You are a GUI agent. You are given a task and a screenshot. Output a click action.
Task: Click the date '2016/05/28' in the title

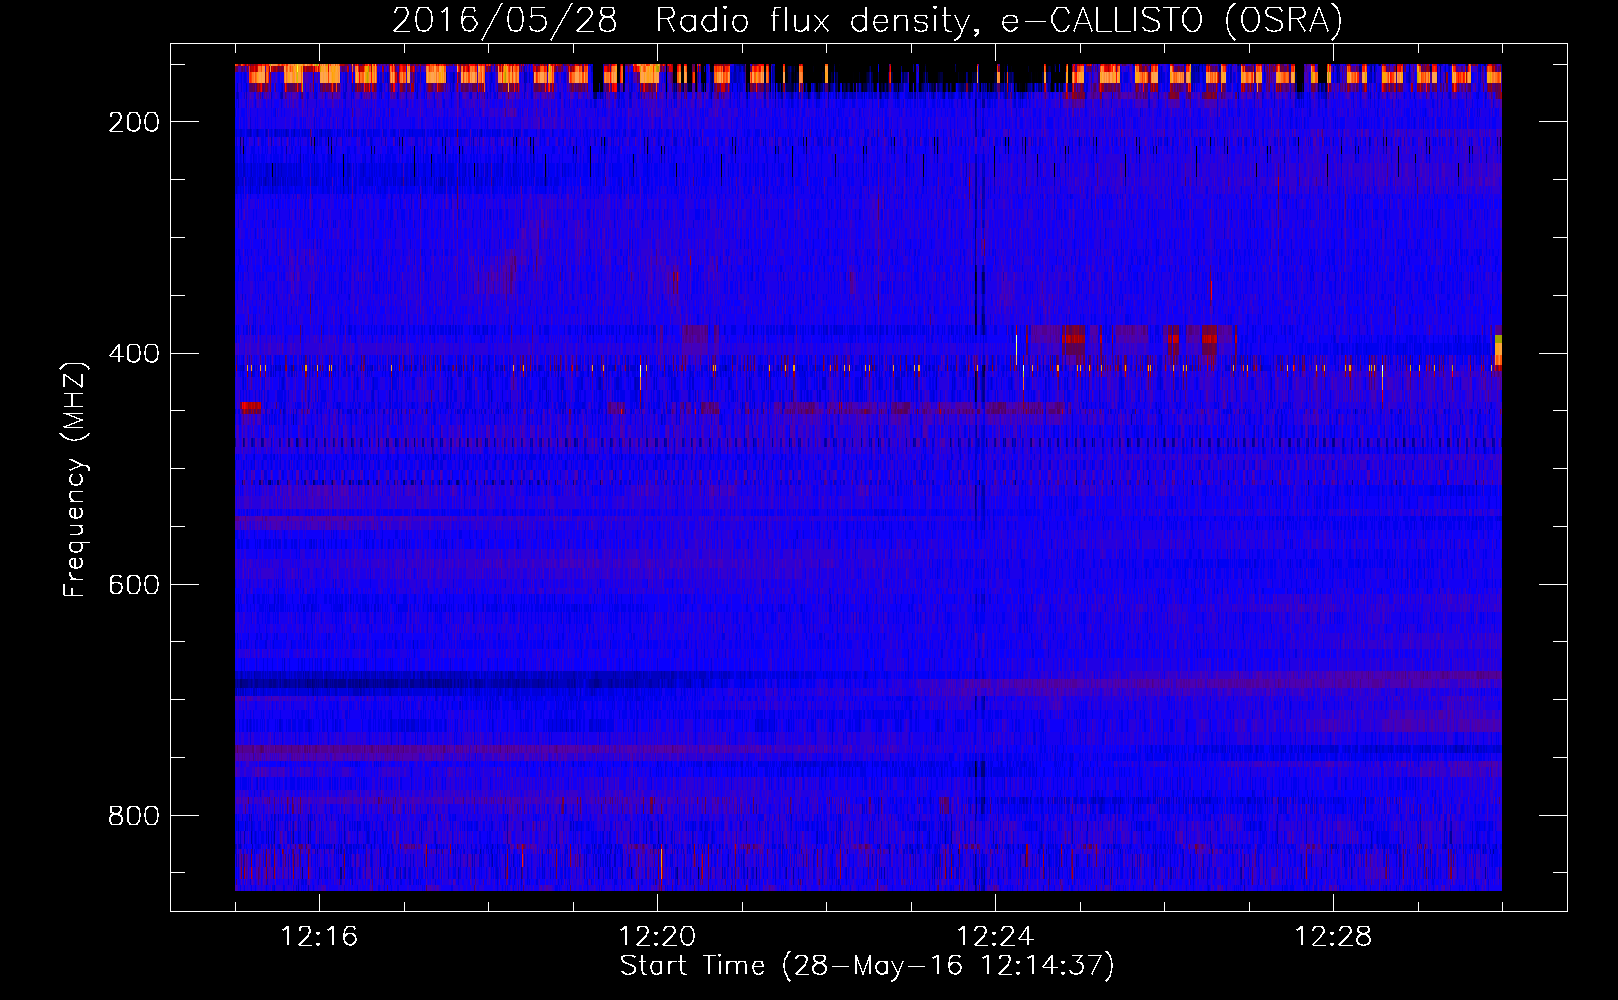(x=505, y=20)
